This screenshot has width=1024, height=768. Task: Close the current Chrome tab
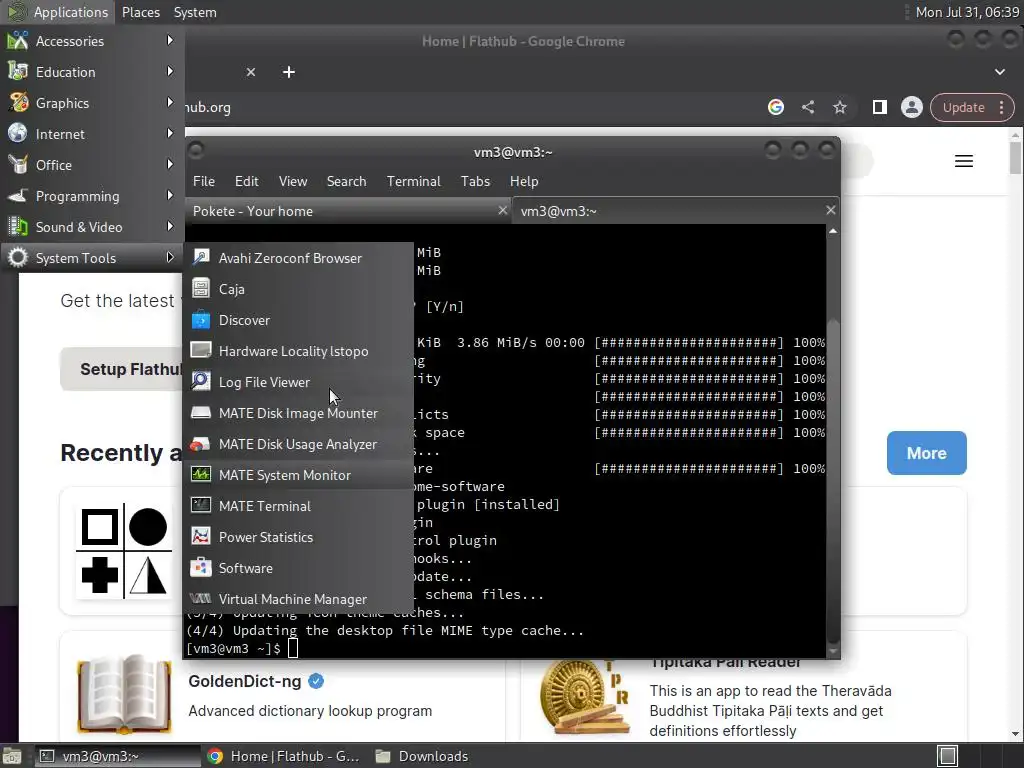pyautogui.click(x=251, y=72)
